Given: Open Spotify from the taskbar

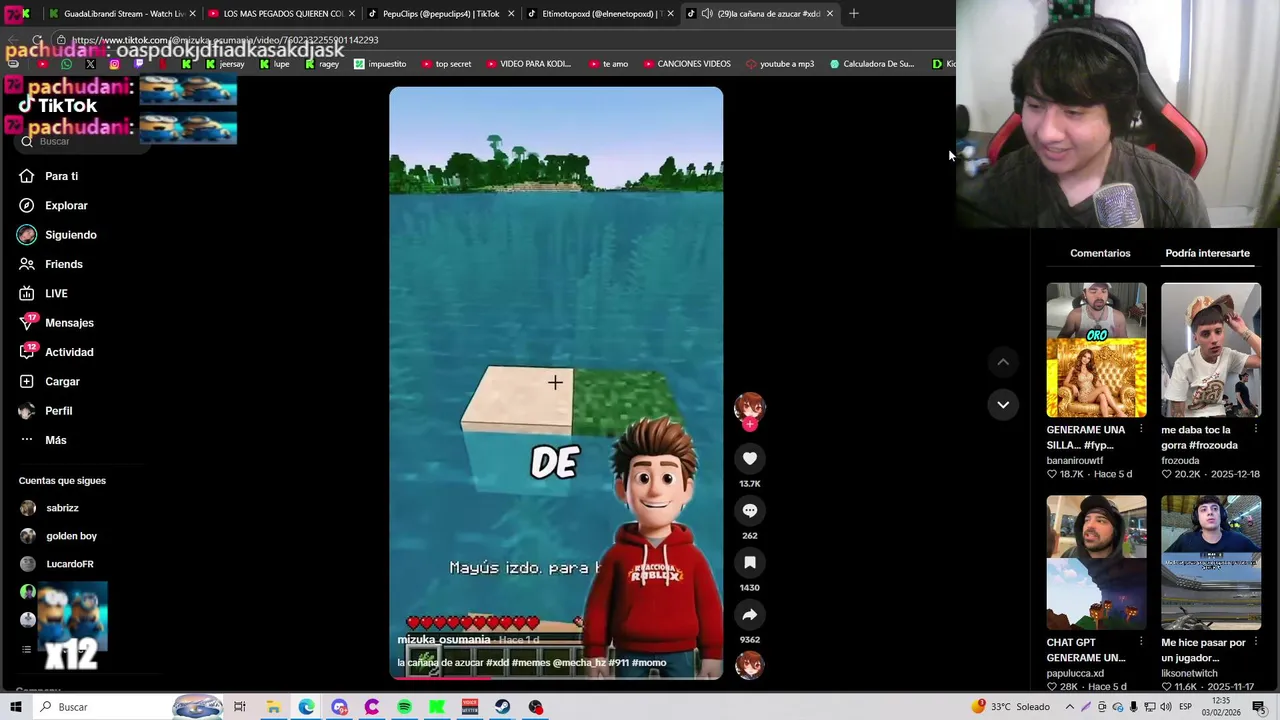Looking at the screenshot, I should pyautogui.click(x=404, y=707).
